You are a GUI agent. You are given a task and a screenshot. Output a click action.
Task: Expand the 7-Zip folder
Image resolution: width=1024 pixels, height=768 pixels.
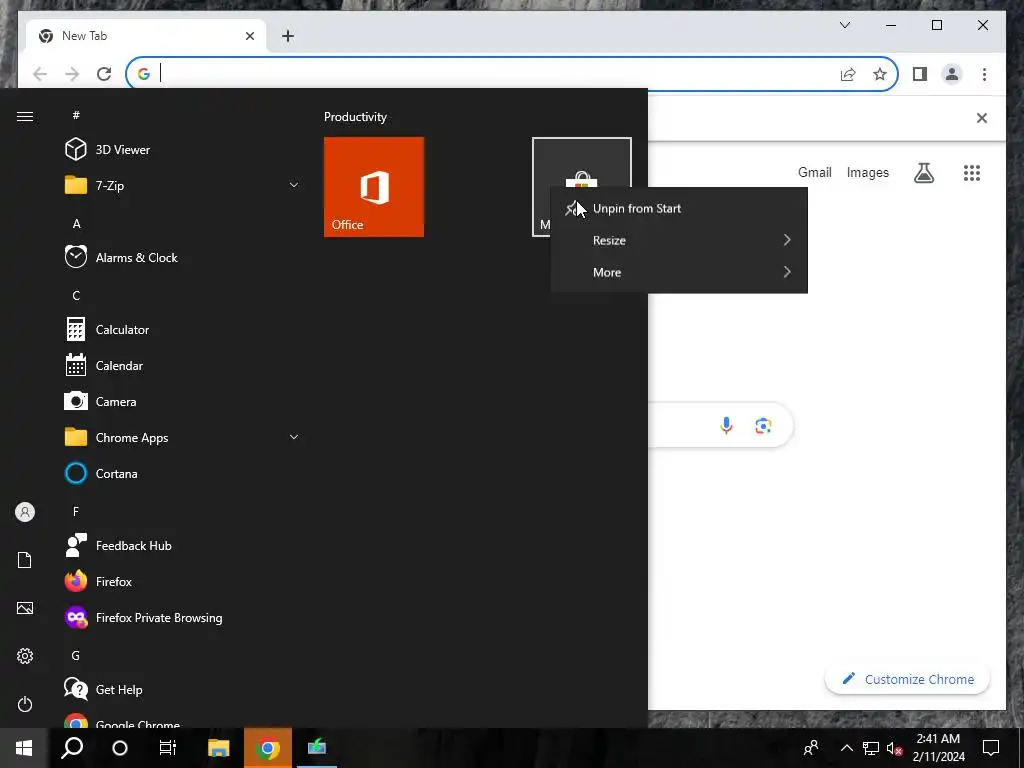click(183, 185)
